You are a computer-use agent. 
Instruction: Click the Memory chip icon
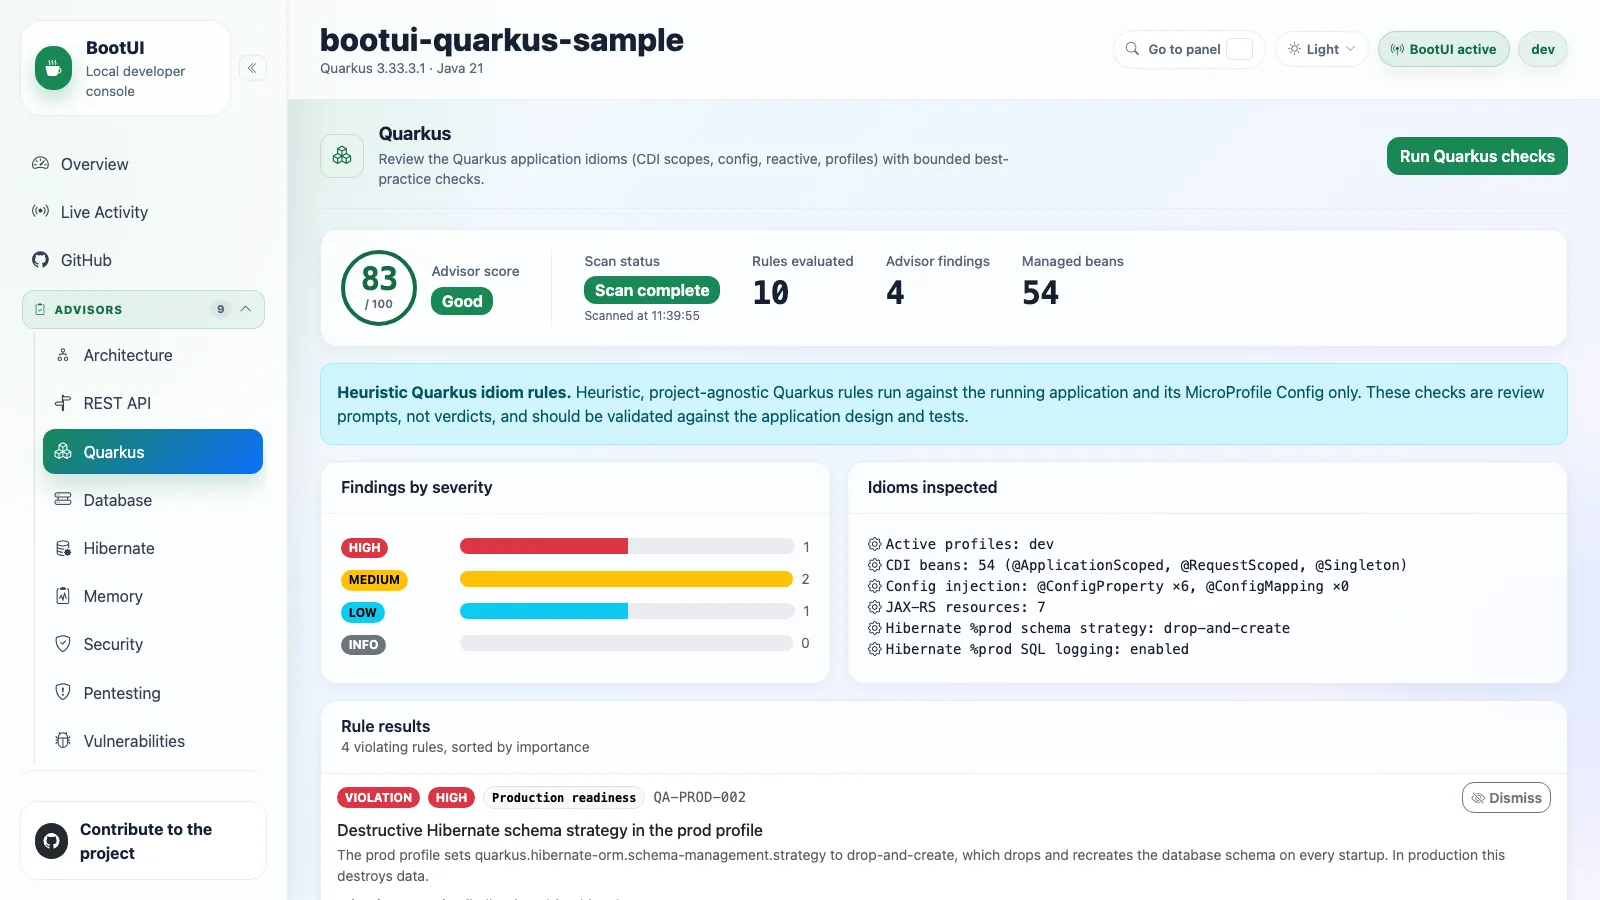63,596
